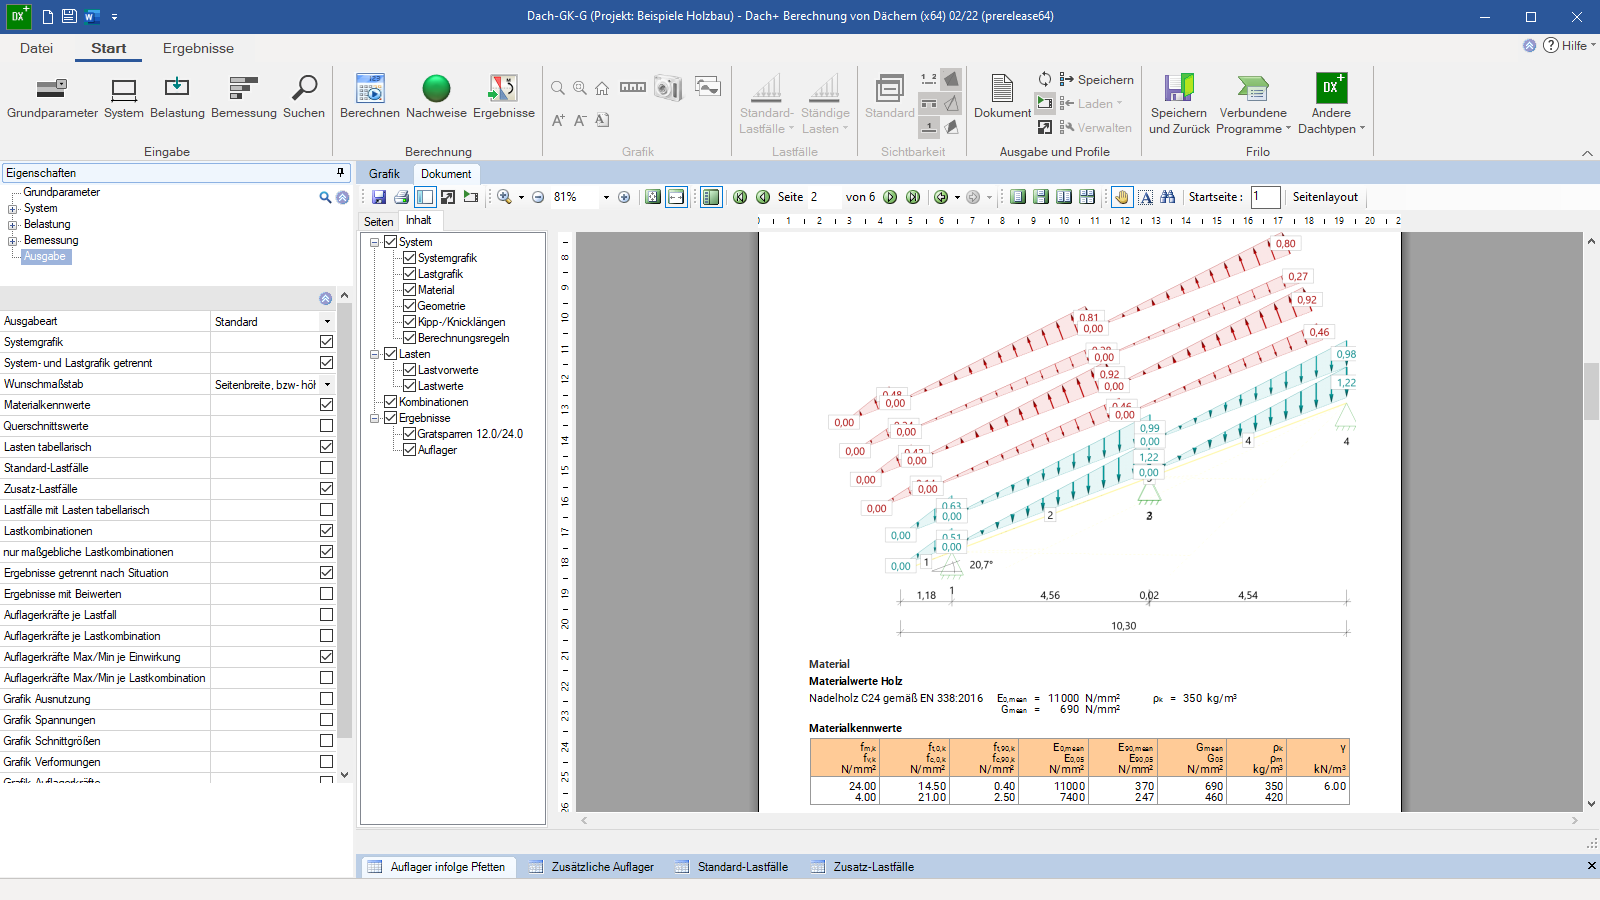Open Wunschmaßstab dropdown
This screenshot has width=1600, height=900.
(x=327, y=385)
